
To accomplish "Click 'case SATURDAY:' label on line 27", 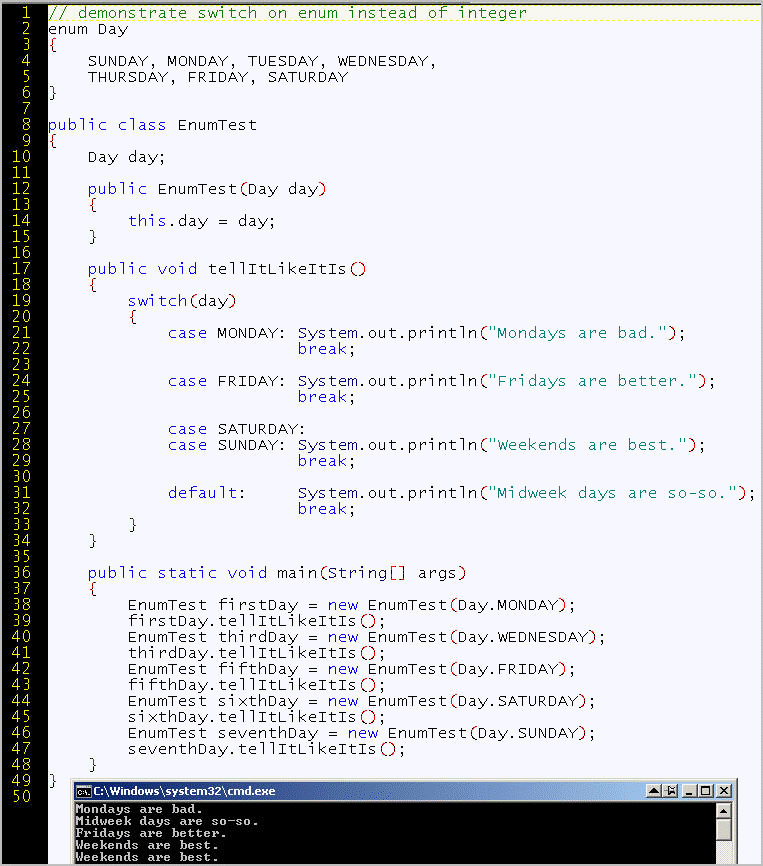I will (236, 429).
